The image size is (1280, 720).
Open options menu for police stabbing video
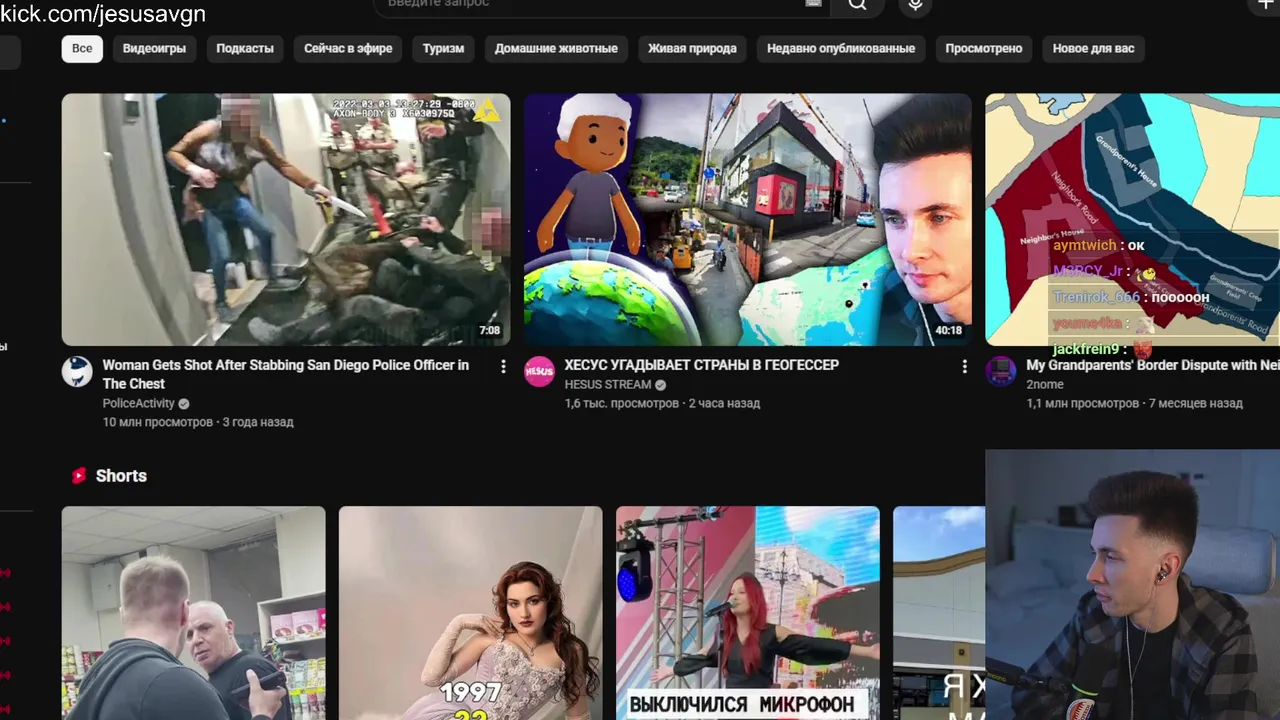point(503,367)
